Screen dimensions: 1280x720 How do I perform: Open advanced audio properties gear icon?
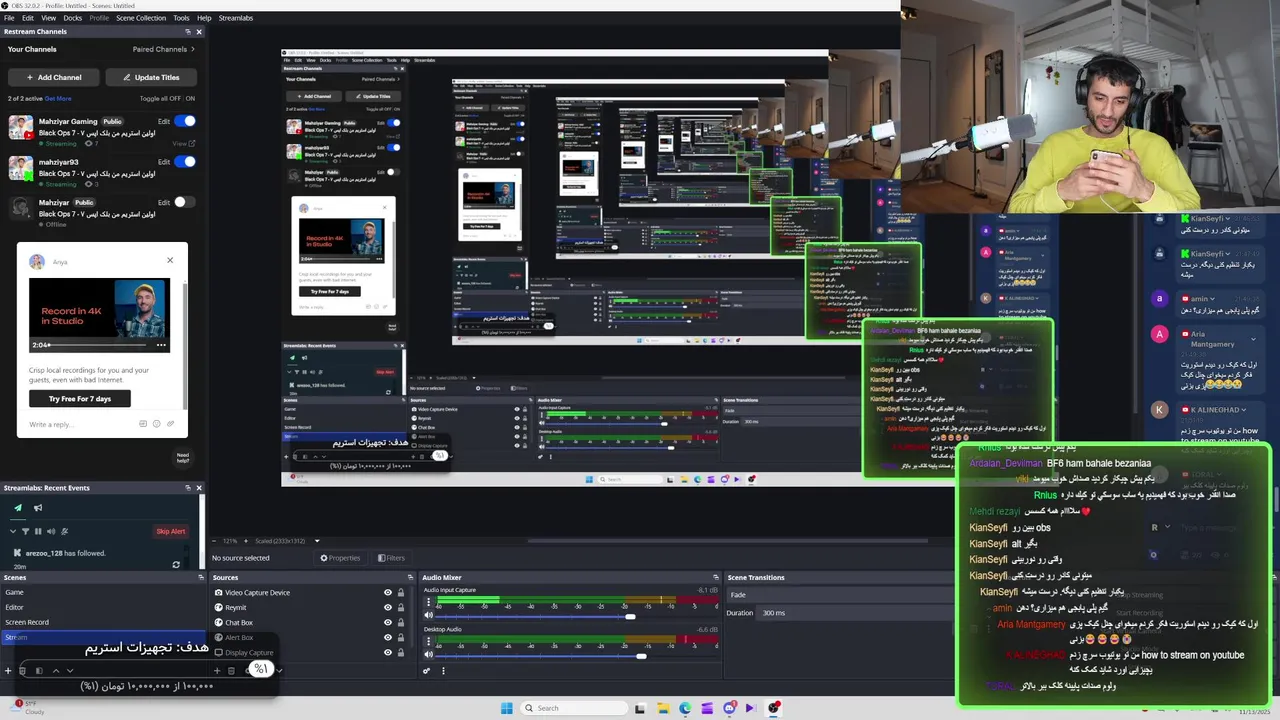pyautogui.click(x=427, y=671)
